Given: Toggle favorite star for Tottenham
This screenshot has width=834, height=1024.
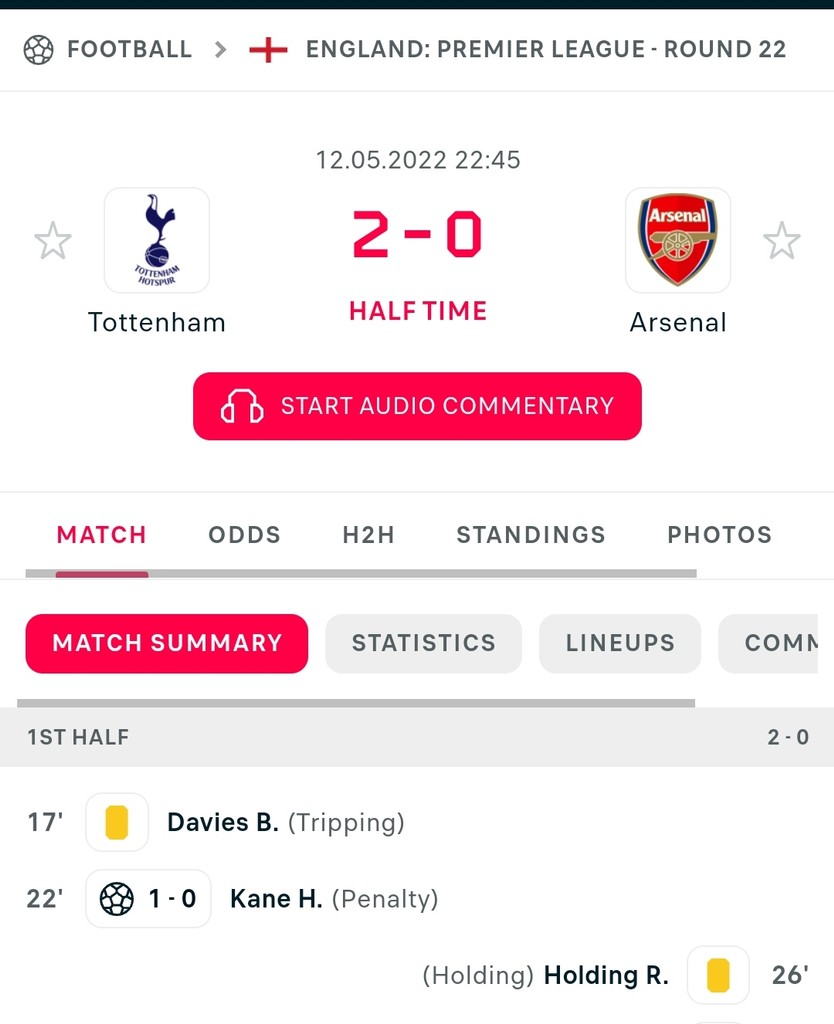Looking at the screenshot, I should pyautogui.click(x=53, y=241).
